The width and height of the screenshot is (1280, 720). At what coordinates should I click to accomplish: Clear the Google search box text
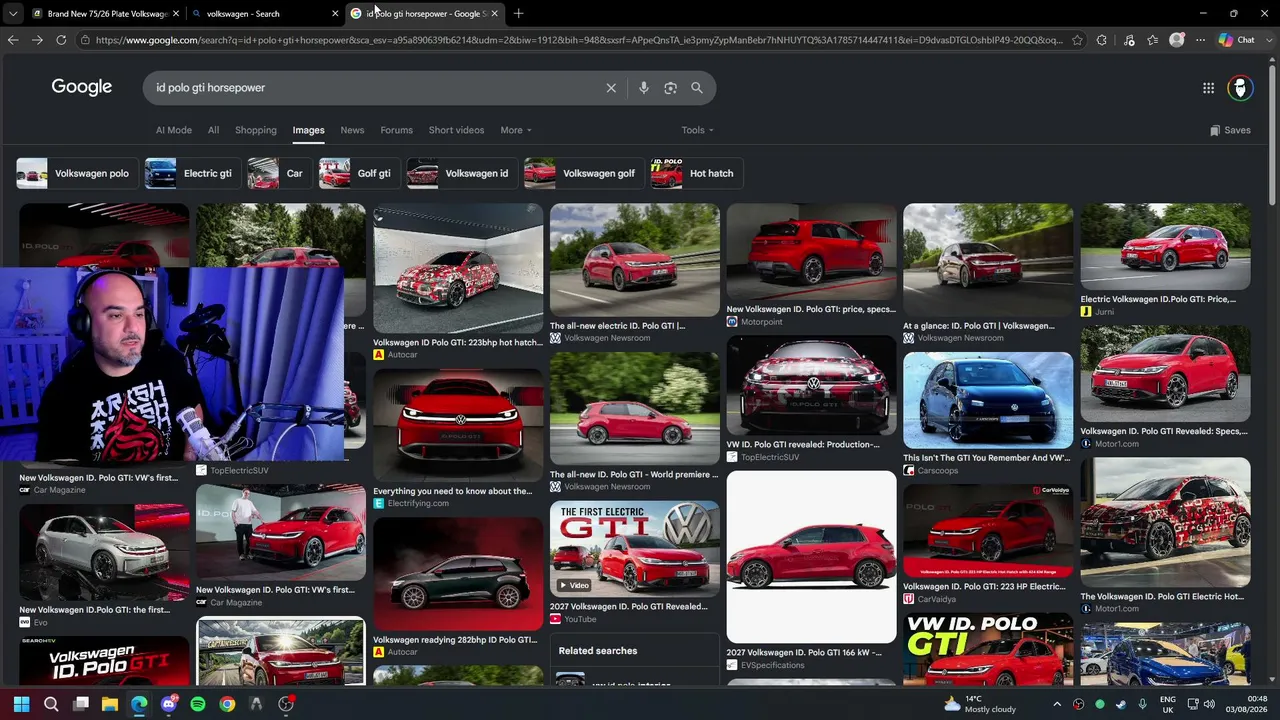tap(611, 88)
